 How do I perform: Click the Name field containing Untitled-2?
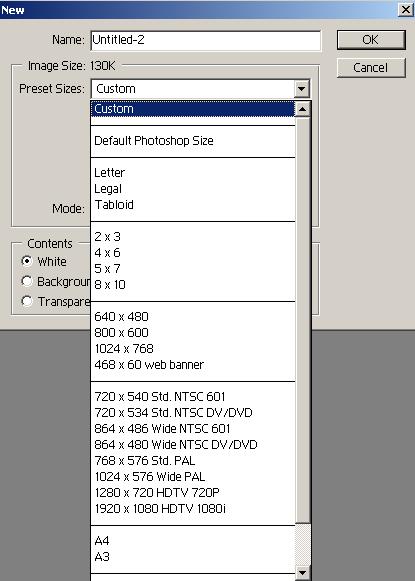pyautogui.click(x=206, y=40)
